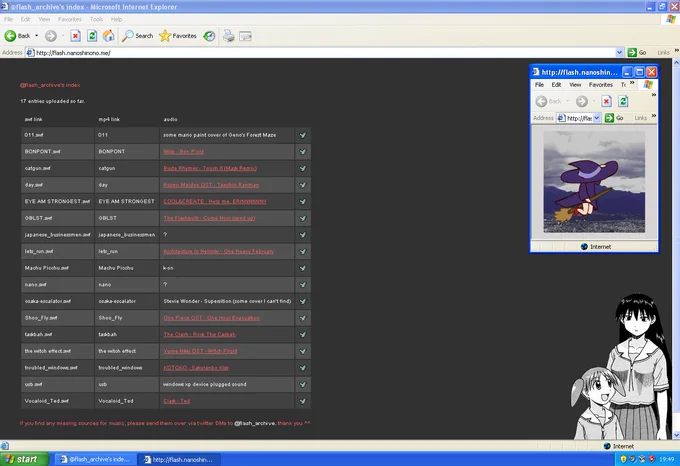
Task: Click the checkmark icon in the 011.swf row
Action: point(303,135)
